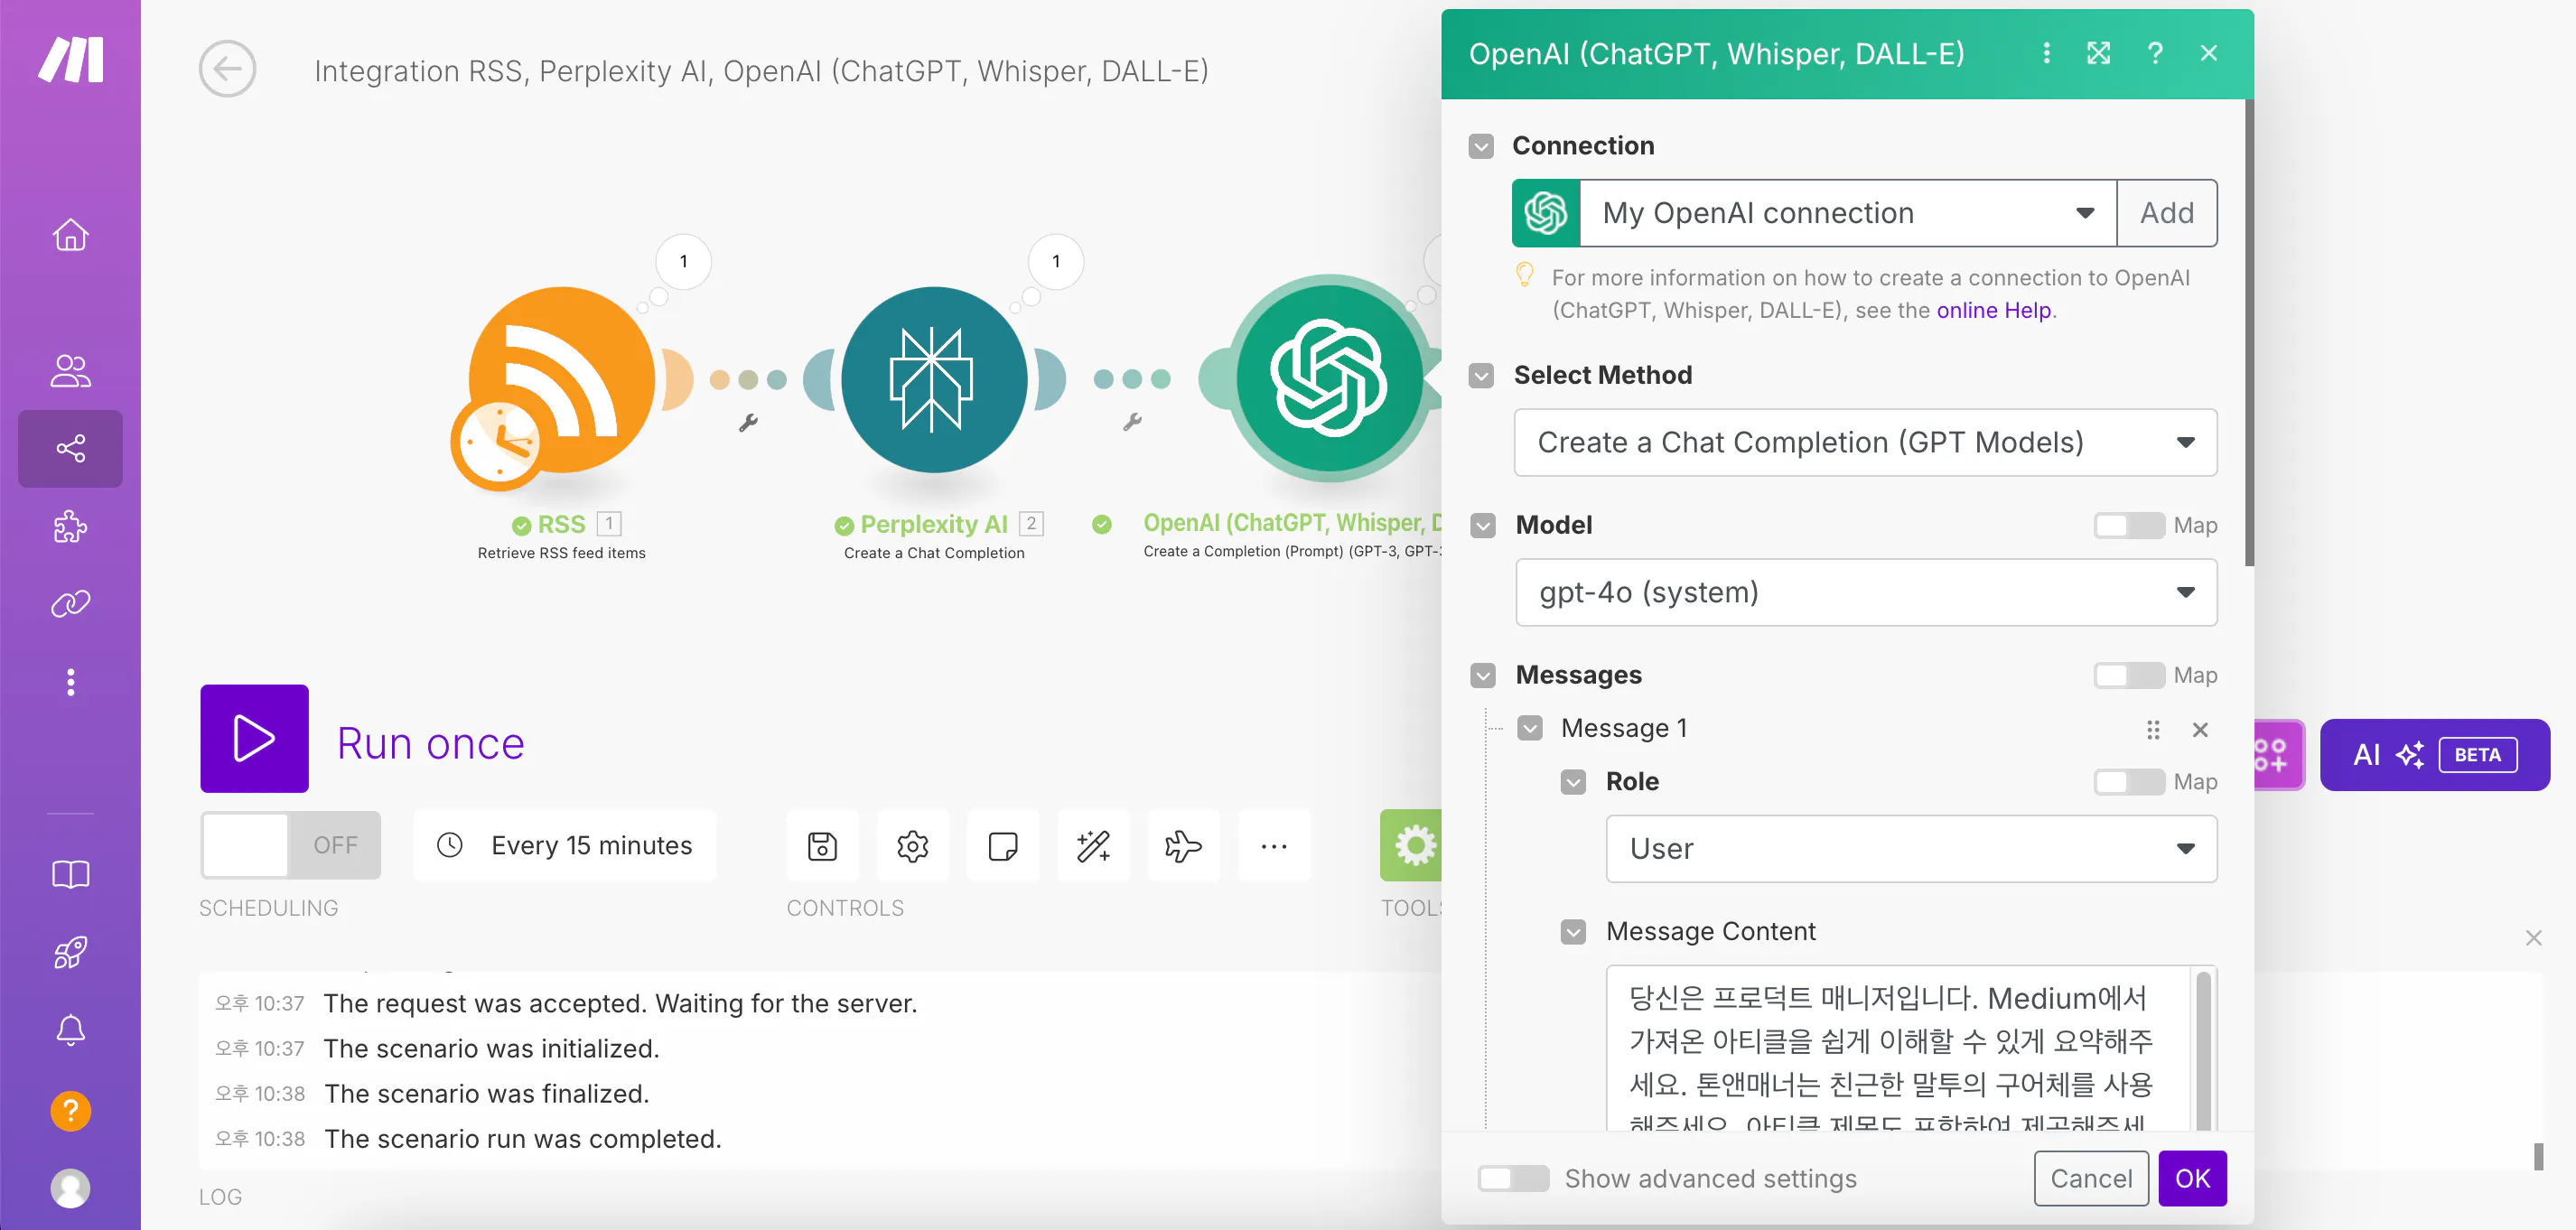The width and height of the screenshot is (2576, 1230).
Task: Open the user profile avatar
Action: [70, 1188]
